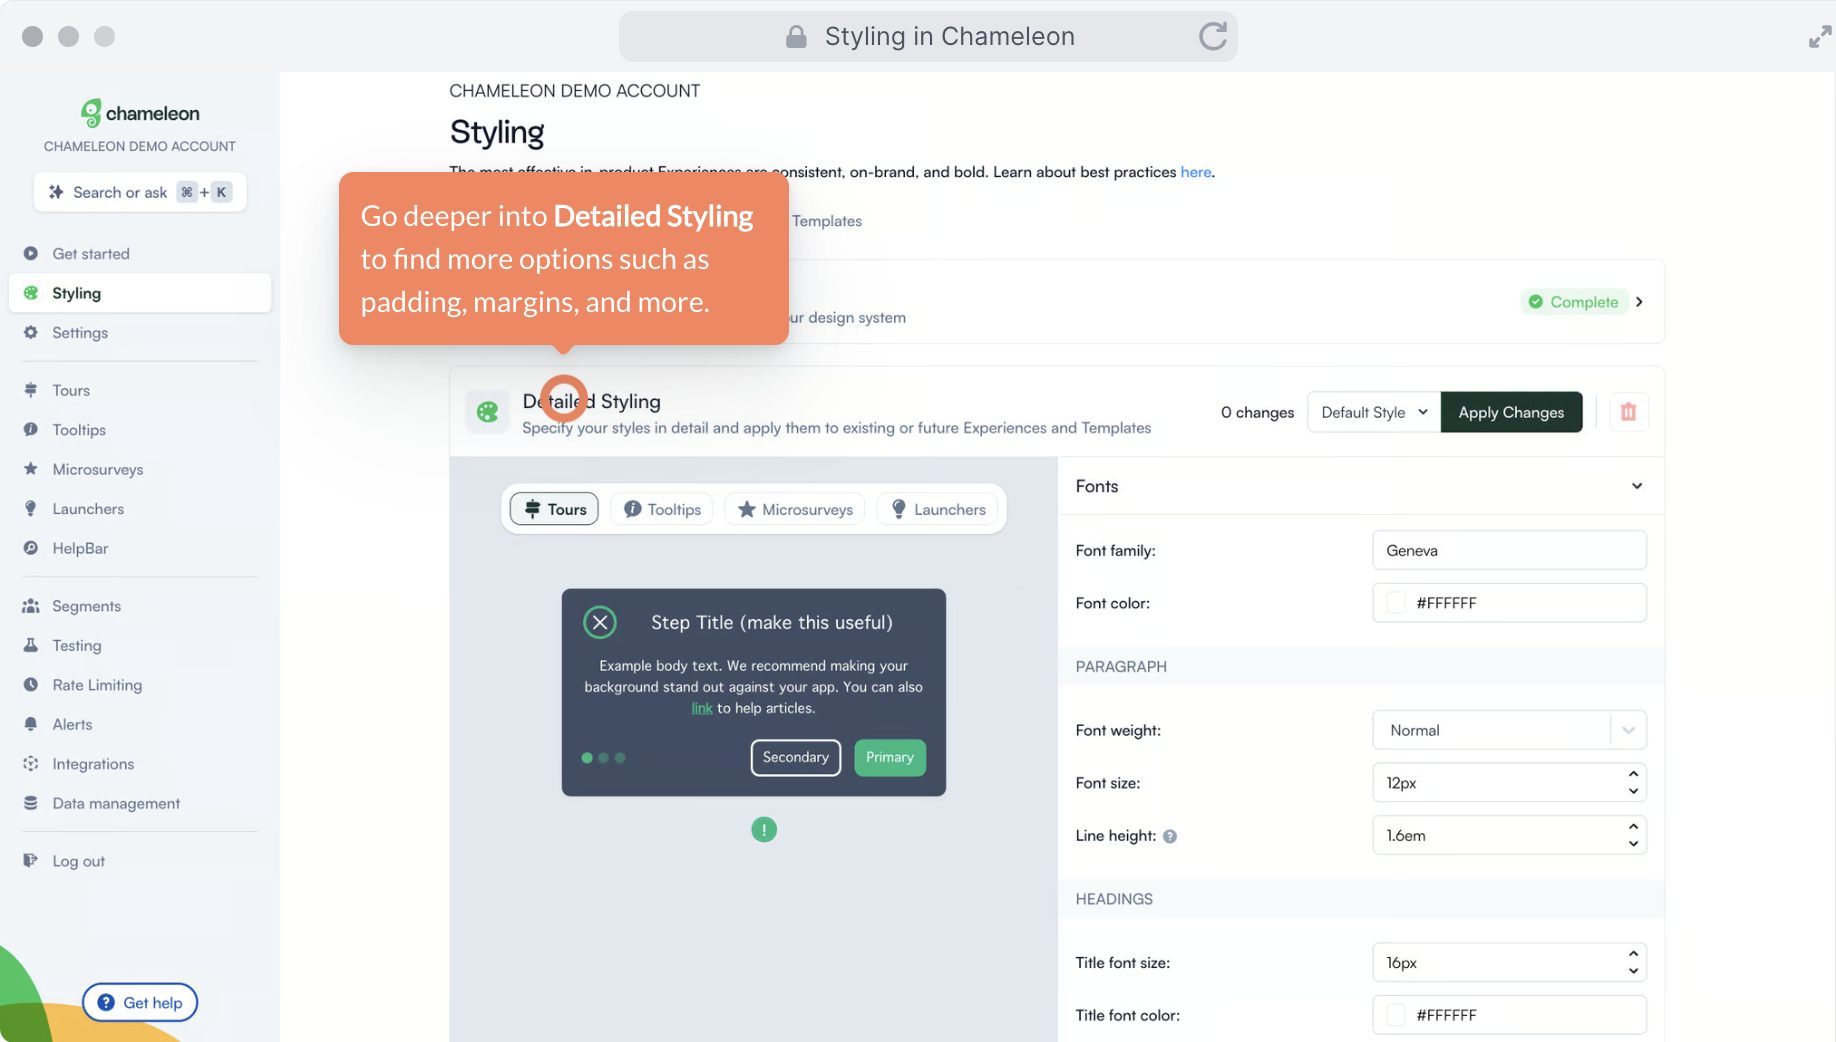Open Styling in the sidebar menu
The image size is (1836, 1042).
[x=140, y=293]
